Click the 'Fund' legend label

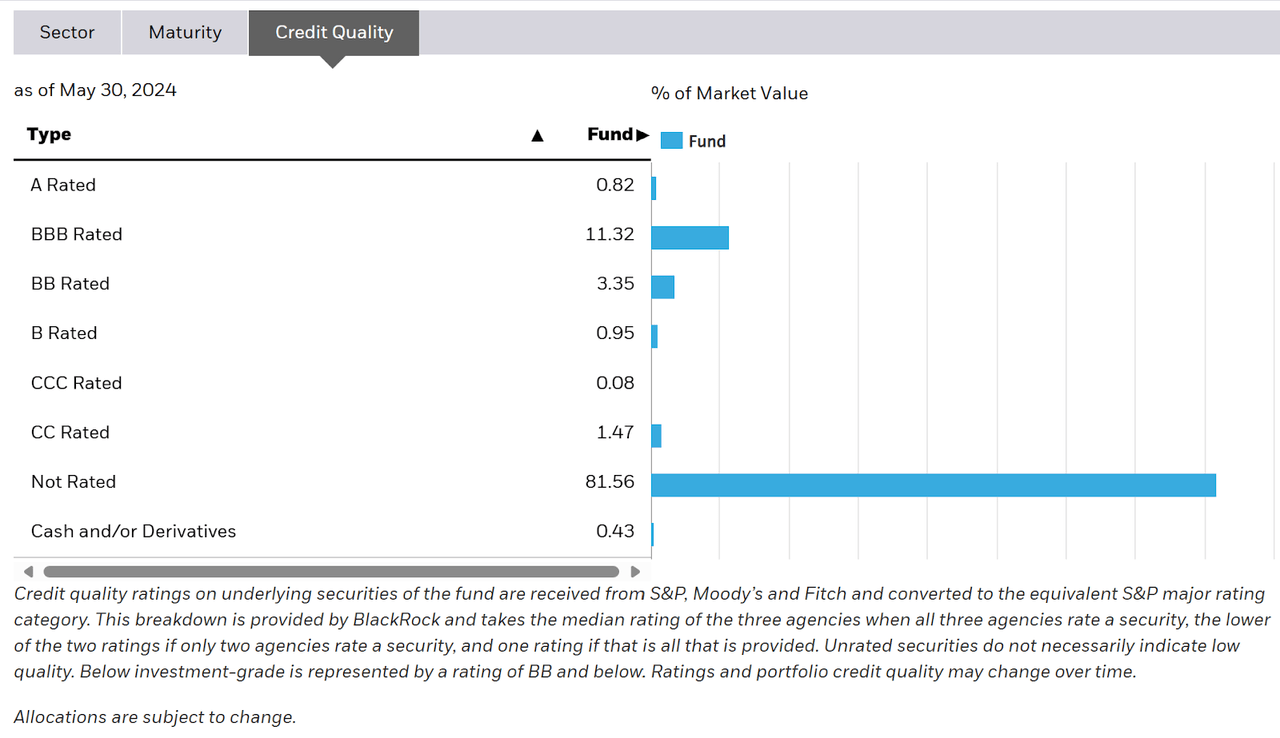707,142
